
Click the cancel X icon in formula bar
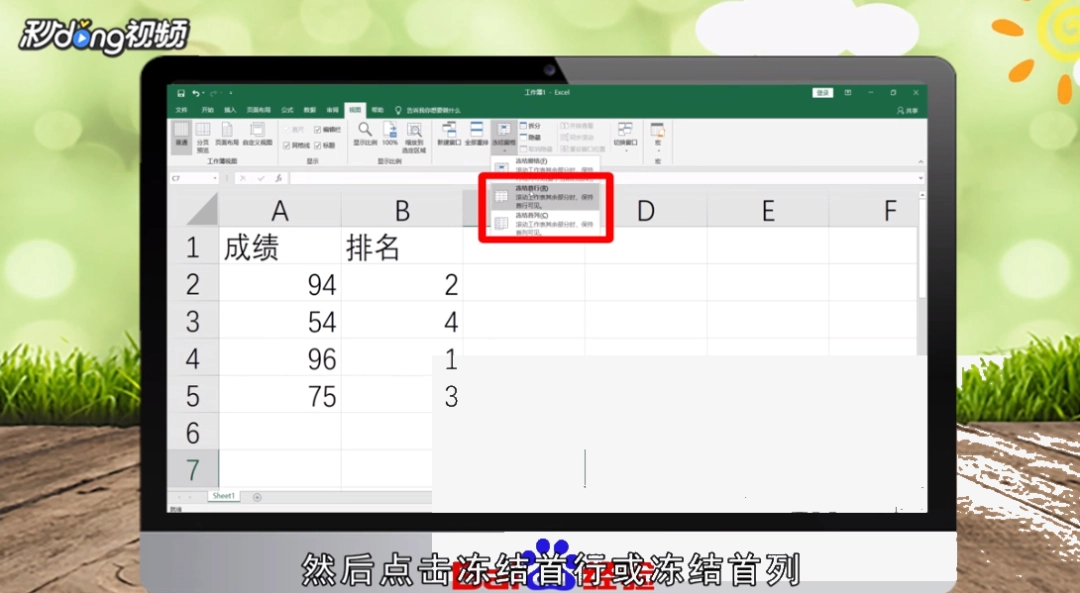coord(243,178)
